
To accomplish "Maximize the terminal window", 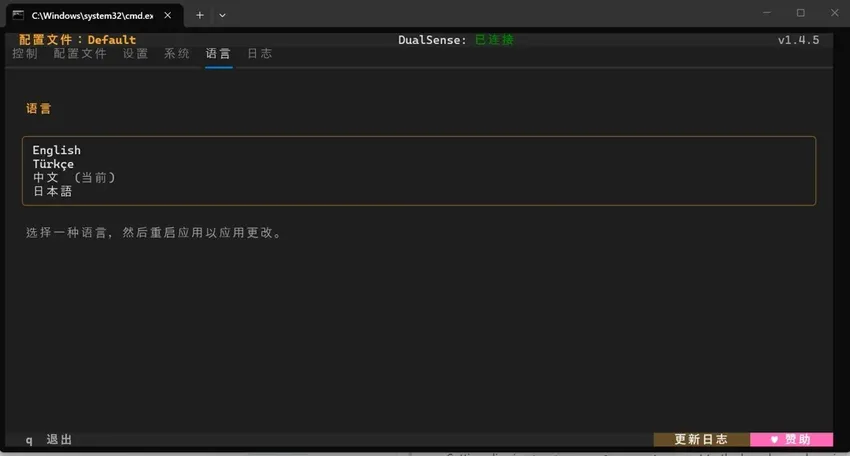I will [x=801, y=13].
